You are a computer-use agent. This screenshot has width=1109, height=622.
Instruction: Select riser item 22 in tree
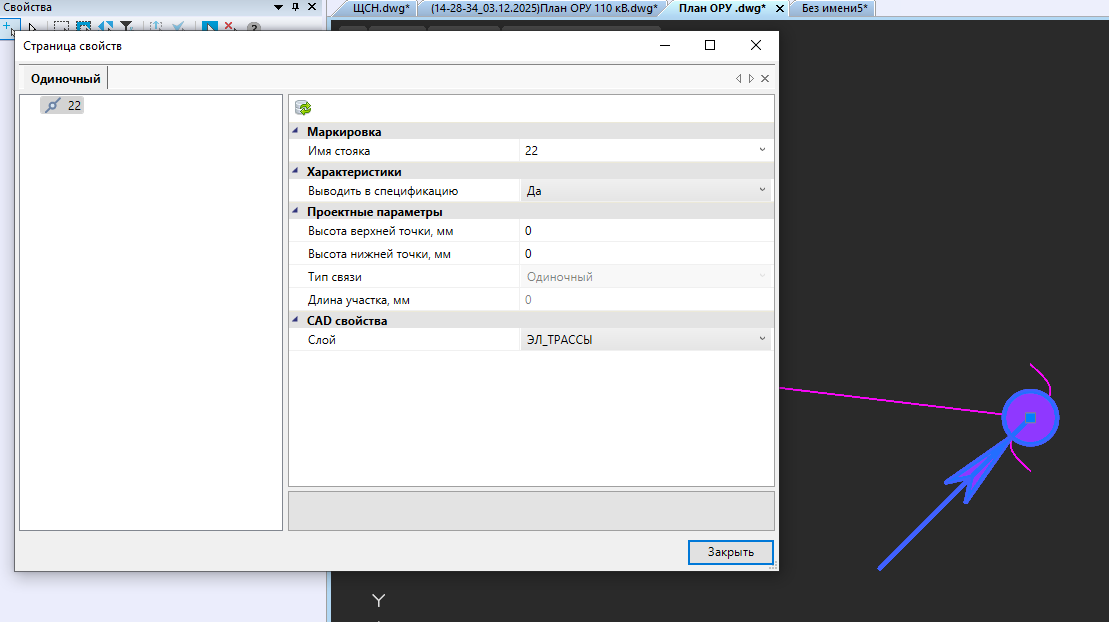point(64,105)
